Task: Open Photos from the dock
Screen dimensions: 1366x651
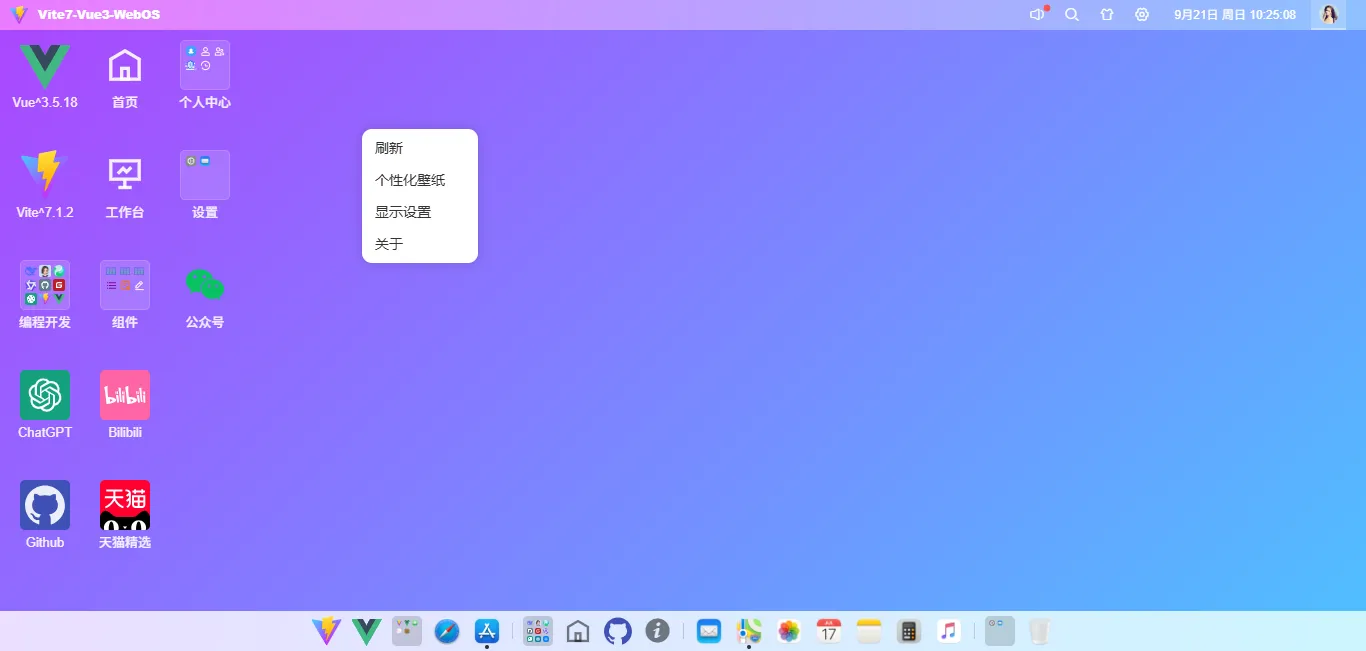Action: (x=788, y=631)
